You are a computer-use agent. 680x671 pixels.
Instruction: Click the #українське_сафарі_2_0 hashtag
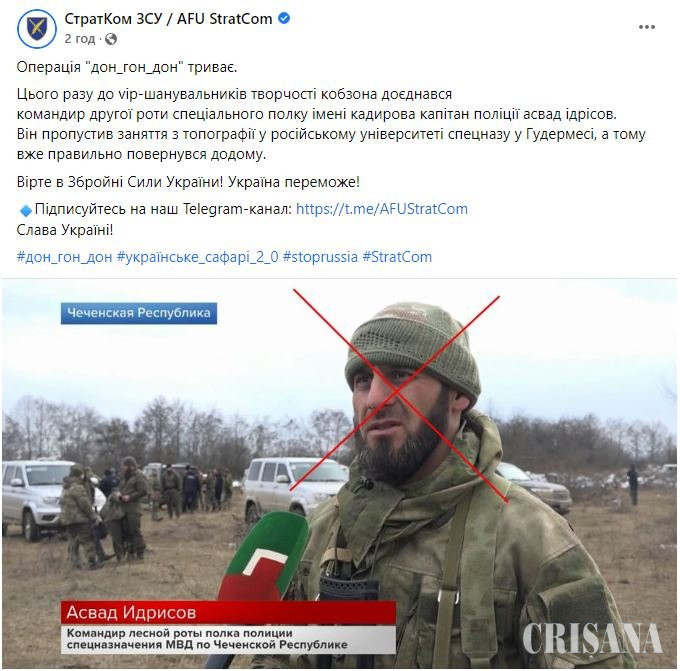point(198,257)
